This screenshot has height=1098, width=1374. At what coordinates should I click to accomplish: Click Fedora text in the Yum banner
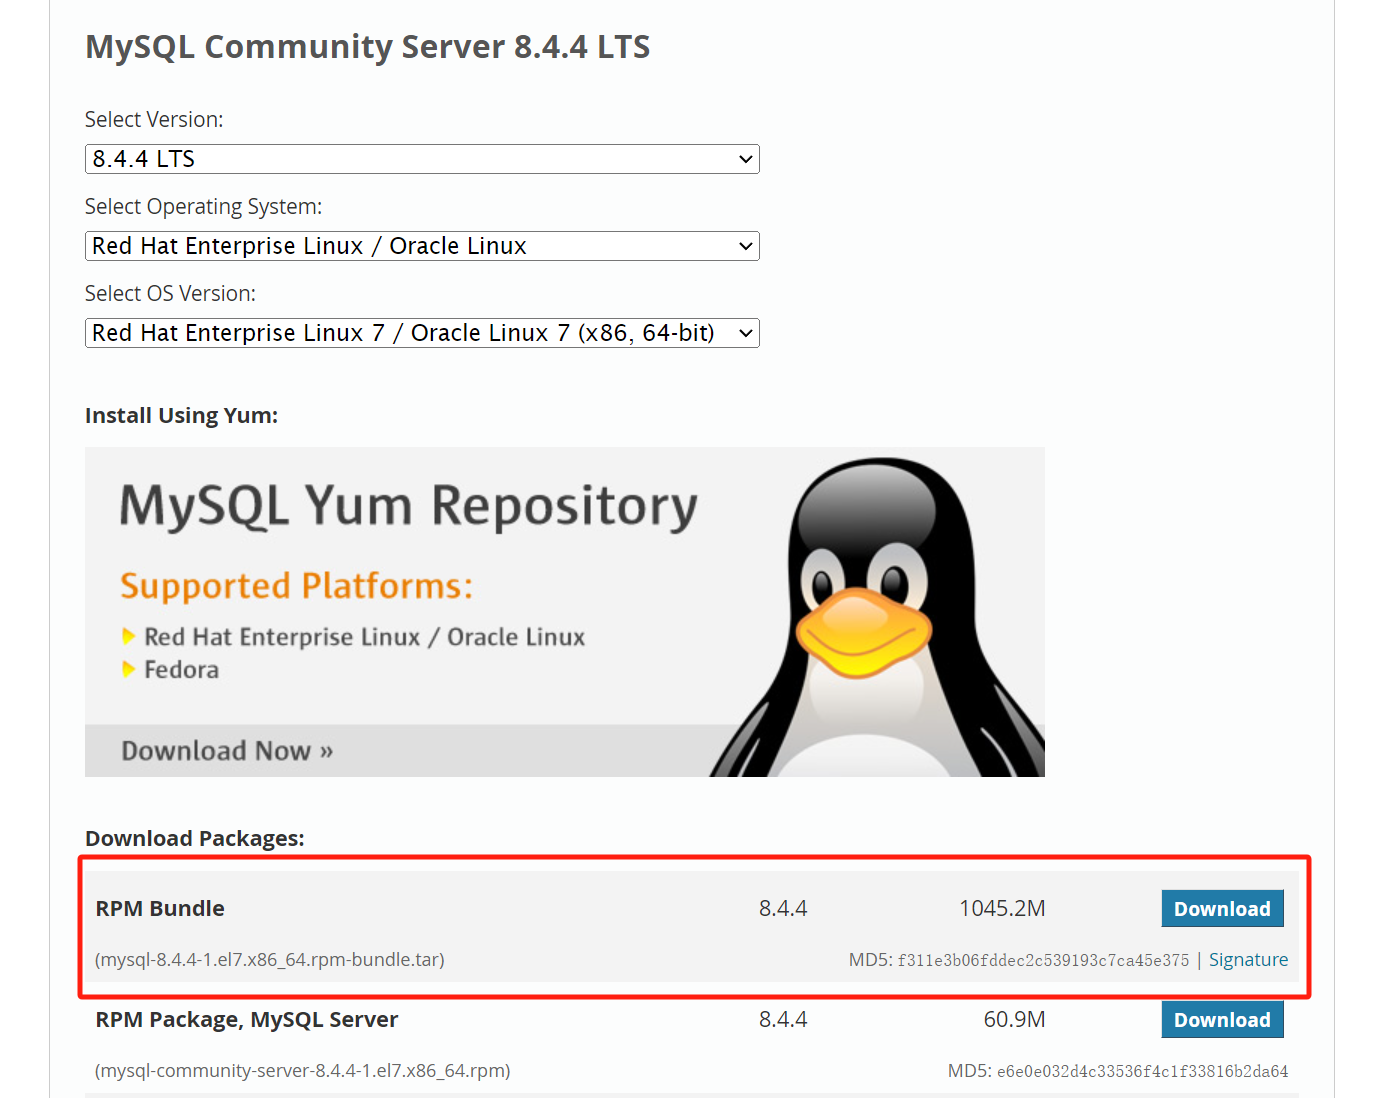click(181, 670)
